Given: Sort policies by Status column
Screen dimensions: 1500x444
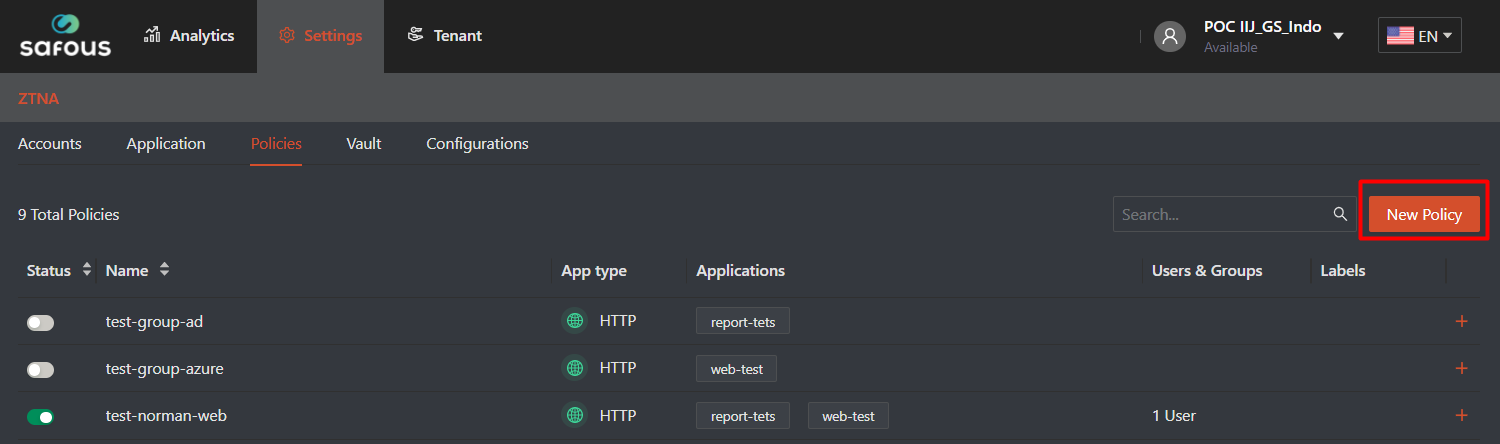Looking at the screenshot, I should (x=87, y=270).
